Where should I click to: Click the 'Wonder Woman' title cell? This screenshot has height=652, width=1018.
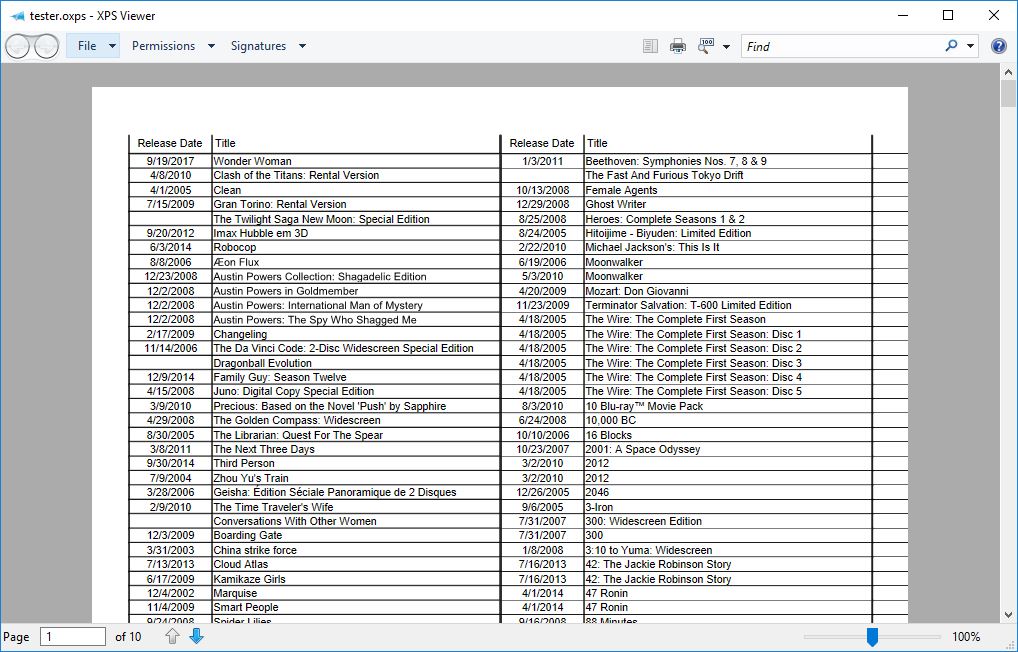click(253, 161)
